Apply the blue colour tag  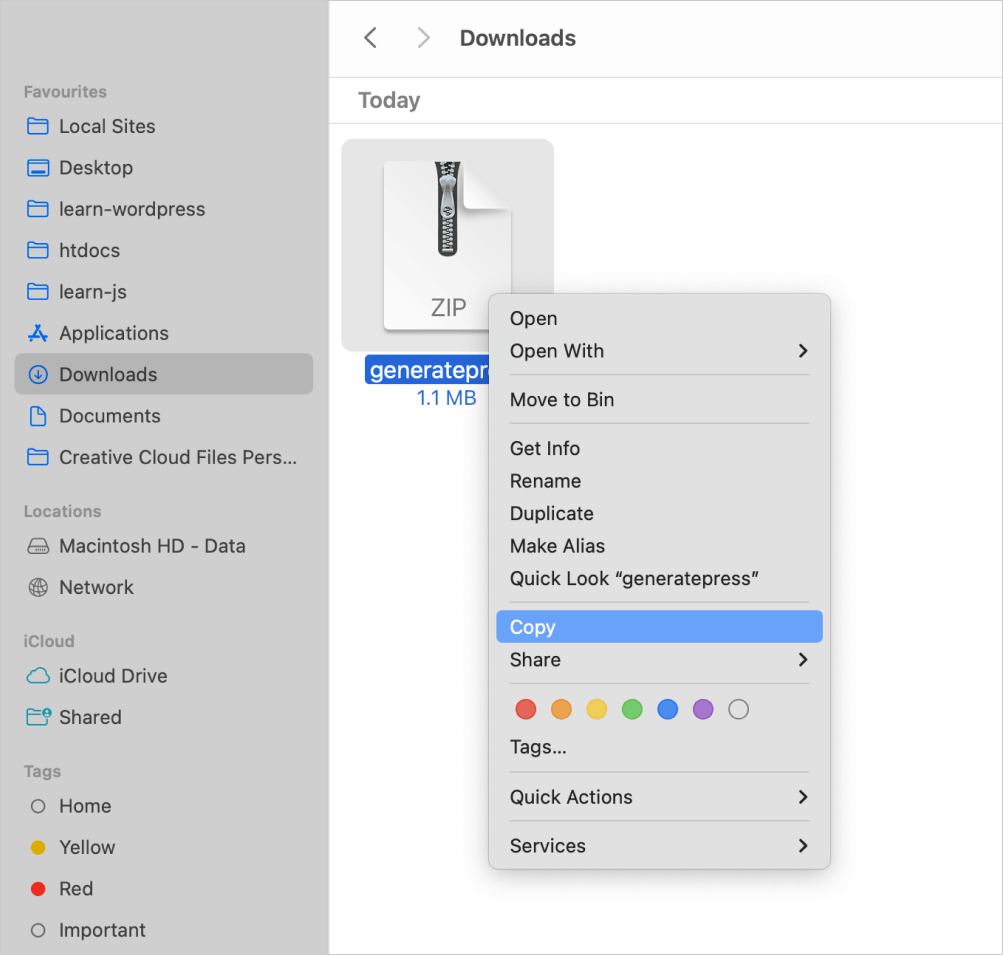(667, 709)
